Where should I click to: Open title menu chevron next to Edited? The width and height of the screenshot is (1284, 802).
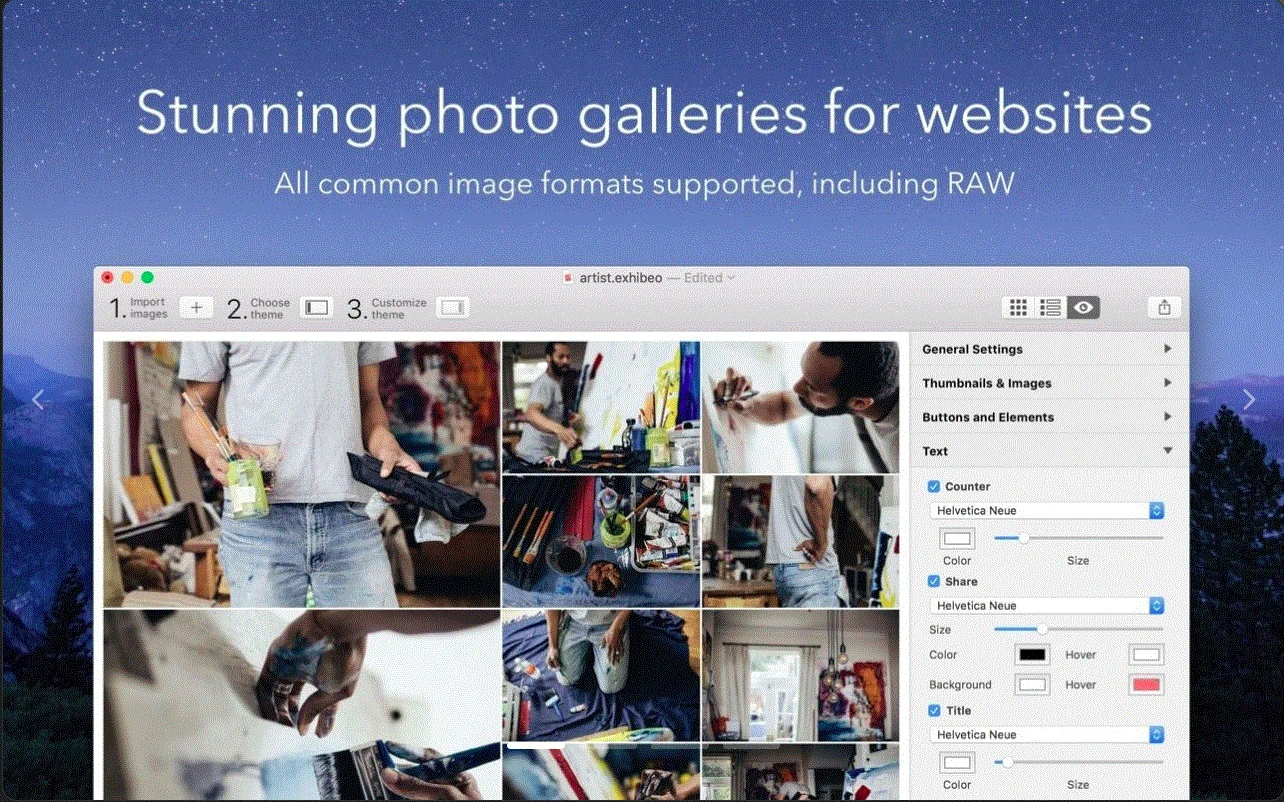tap(731, 278)
